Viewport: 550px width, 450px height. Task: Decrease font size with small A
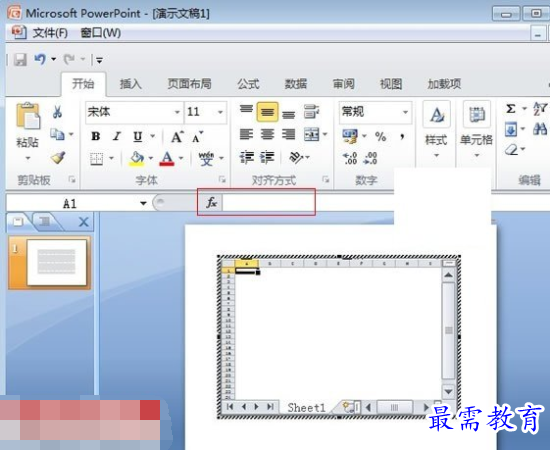click(197, 137)
